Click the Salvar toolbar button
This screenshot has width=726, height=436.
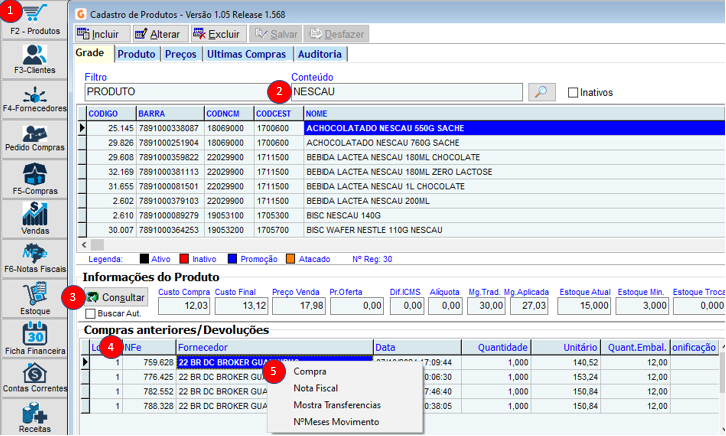point(275,34)
